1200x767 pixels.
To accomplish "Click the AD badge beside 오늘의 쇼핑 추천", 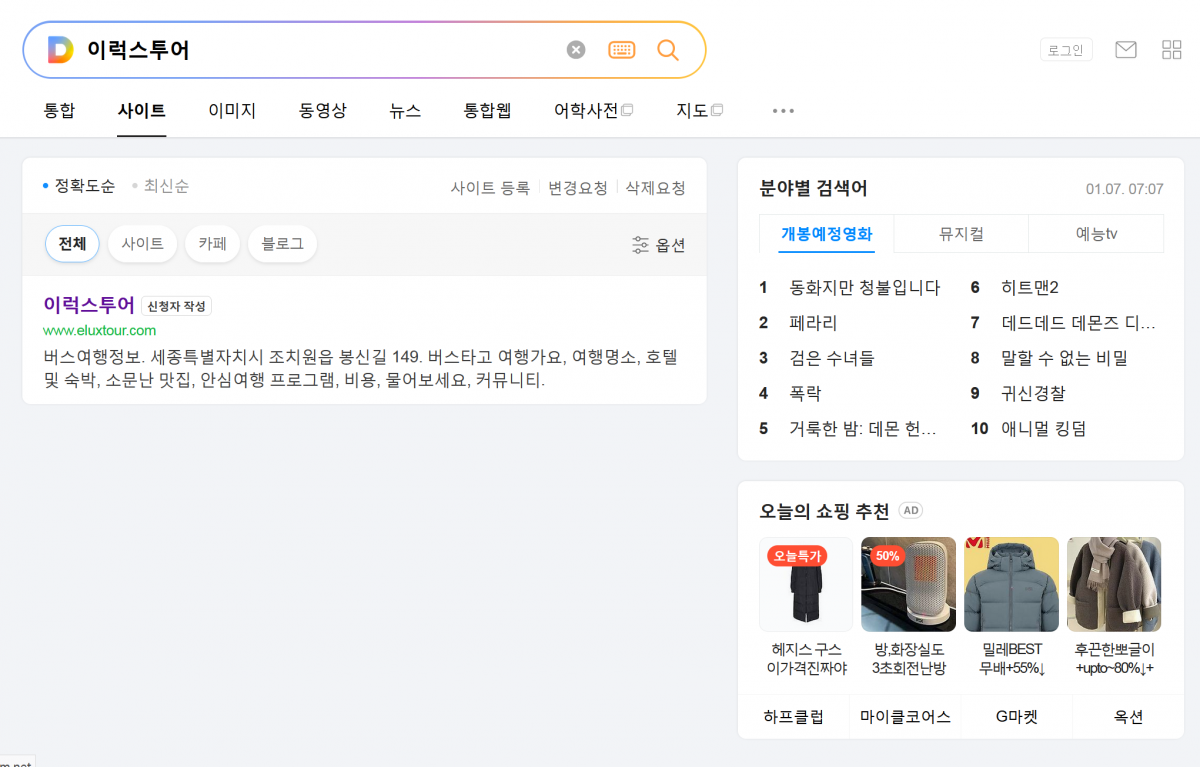I will [x=910, y=511].
